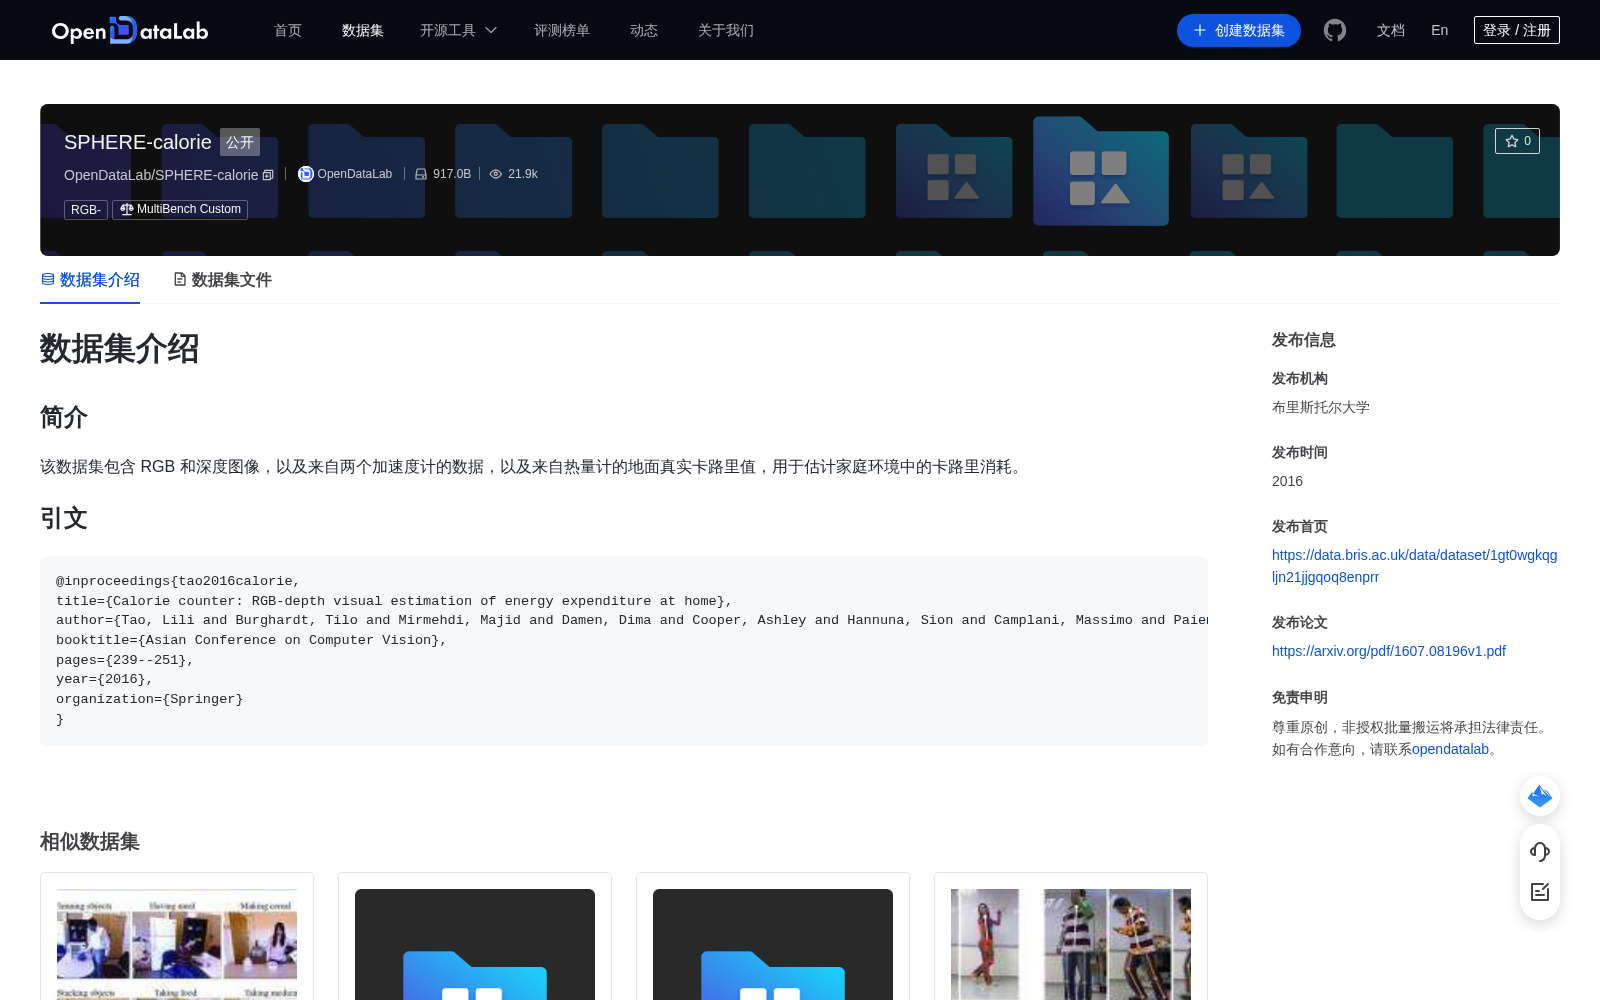This screenshot has width=1600, height=1000.
Task: Open the 数据集 navigation item
Action: [x=363, y=30]
